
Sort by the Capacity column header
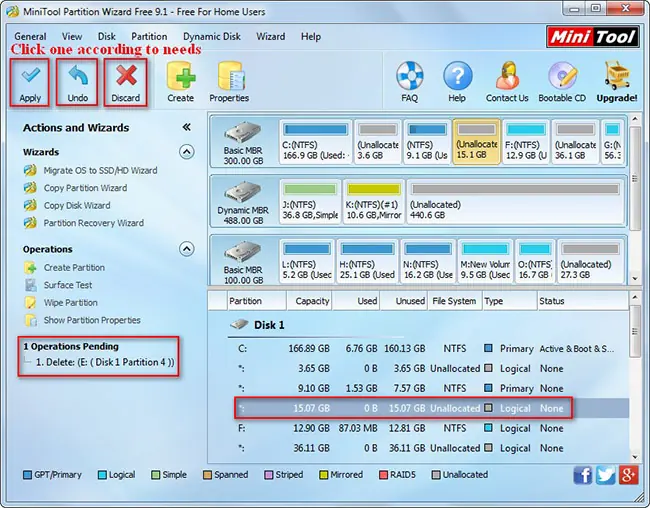pos(309,301)
